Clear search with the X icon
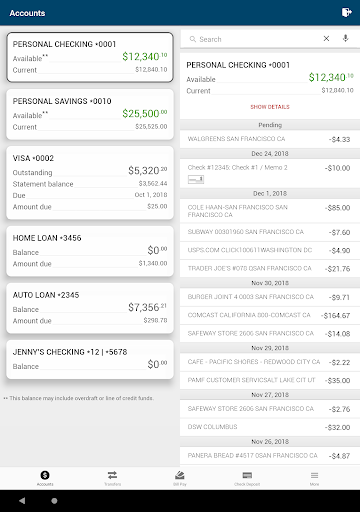The image size is (360, 512). (x=326, y=39)
